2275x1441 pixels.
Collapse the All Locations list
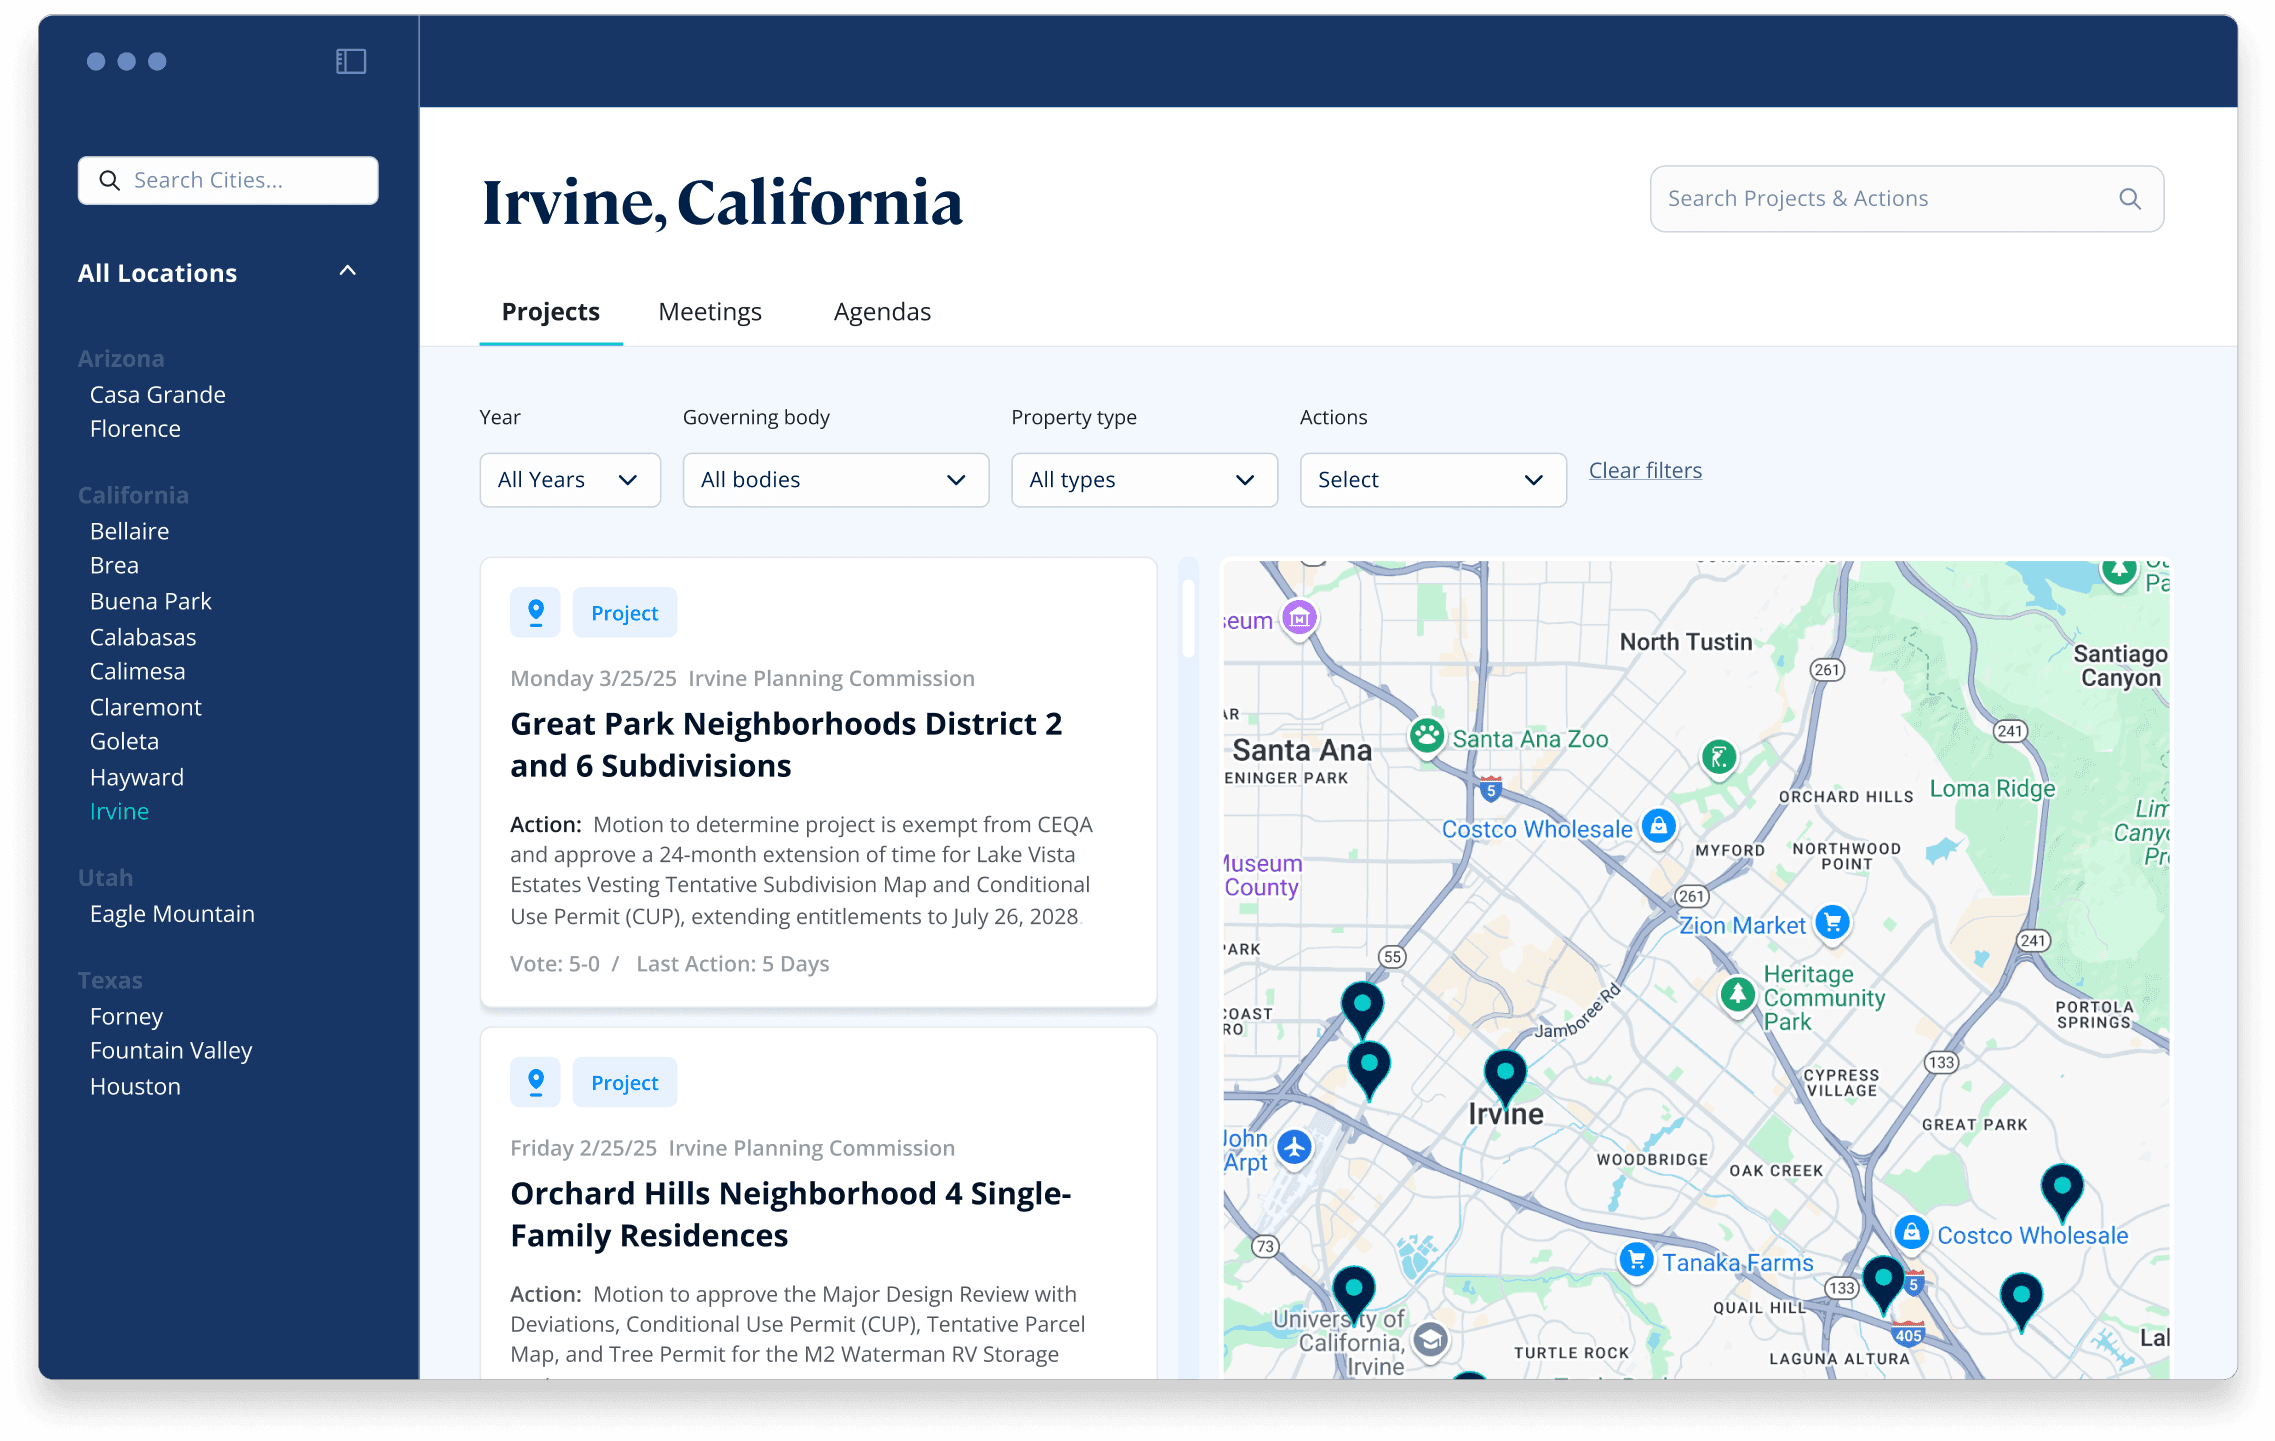pos(347,272)
